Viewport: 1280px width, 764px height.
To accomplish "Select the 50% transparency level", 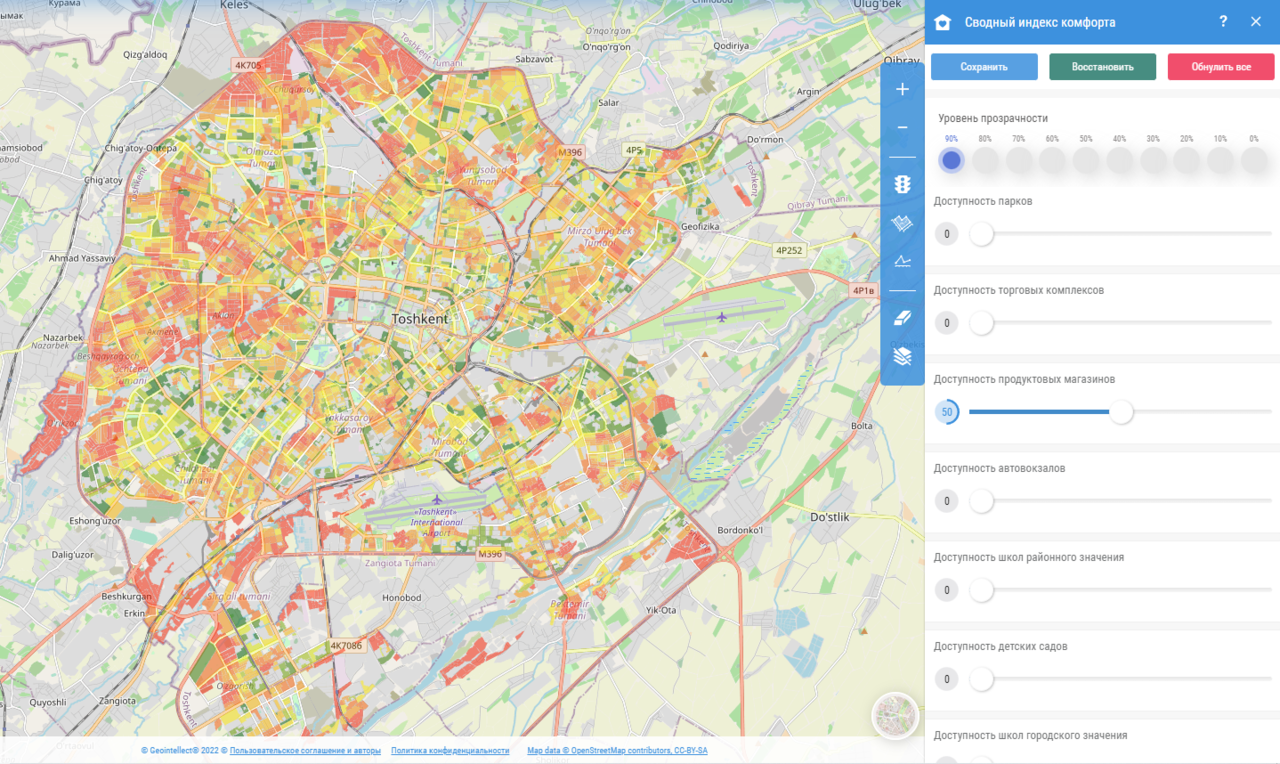I will coord(1086,160).
